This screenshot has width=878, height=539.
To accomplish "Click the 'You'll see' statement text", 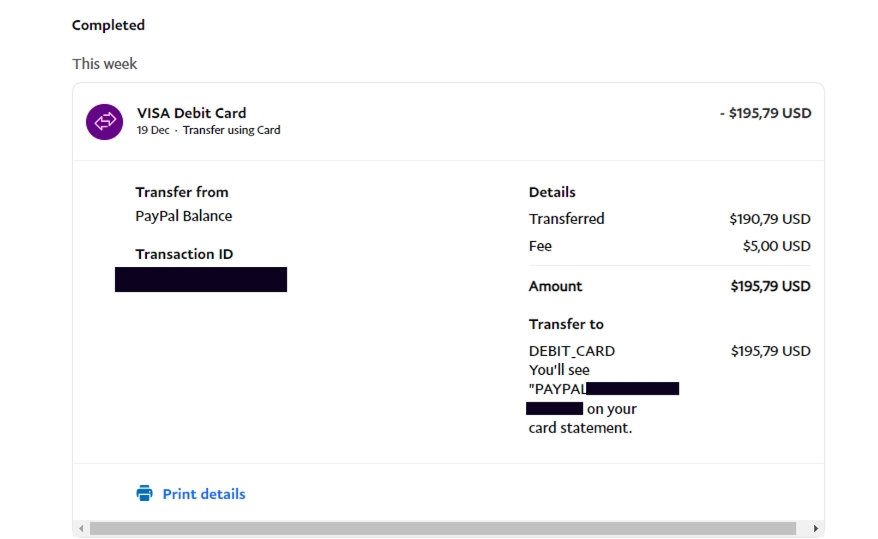I will pyautogui.click(x=559, y=370).
